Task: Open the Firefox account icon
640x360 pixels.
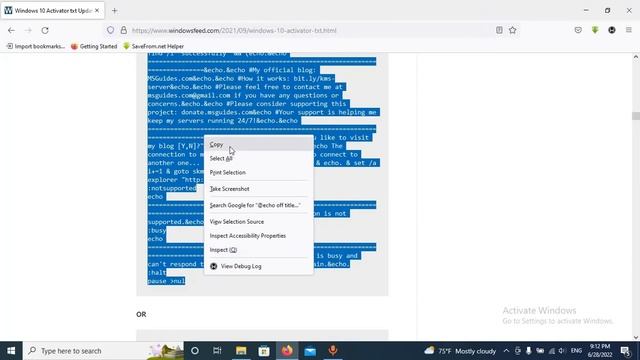Action: tap(612, 30)
